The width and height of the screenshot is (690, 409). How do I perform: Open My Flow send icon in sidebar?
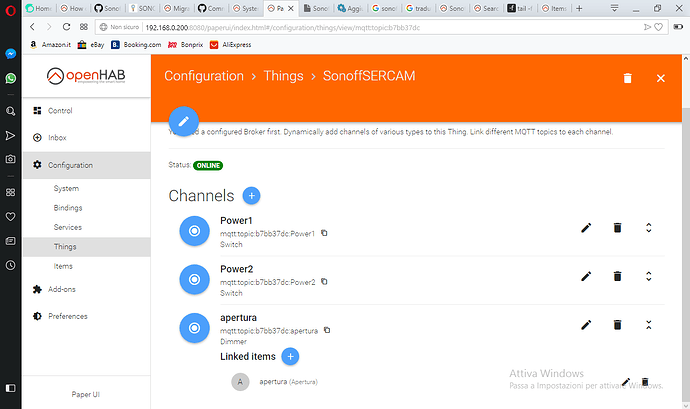click(11, 135)
